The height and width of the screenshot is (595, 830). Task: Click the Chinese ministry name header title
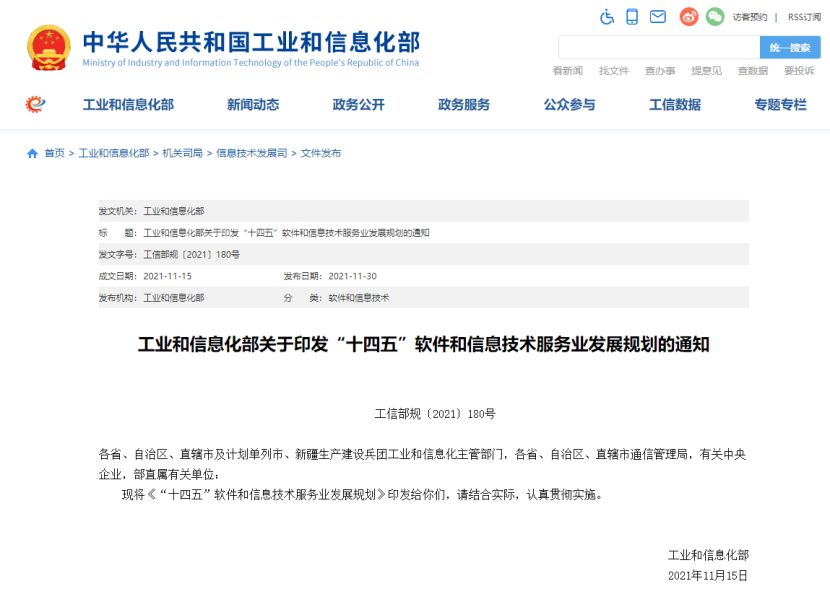tap(251, 42)
